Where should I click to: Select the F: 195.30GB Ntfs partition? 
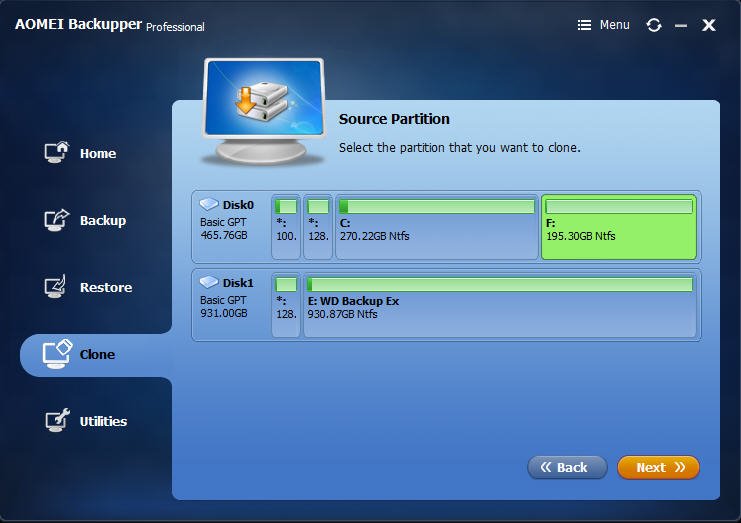(x=619, y=227)
